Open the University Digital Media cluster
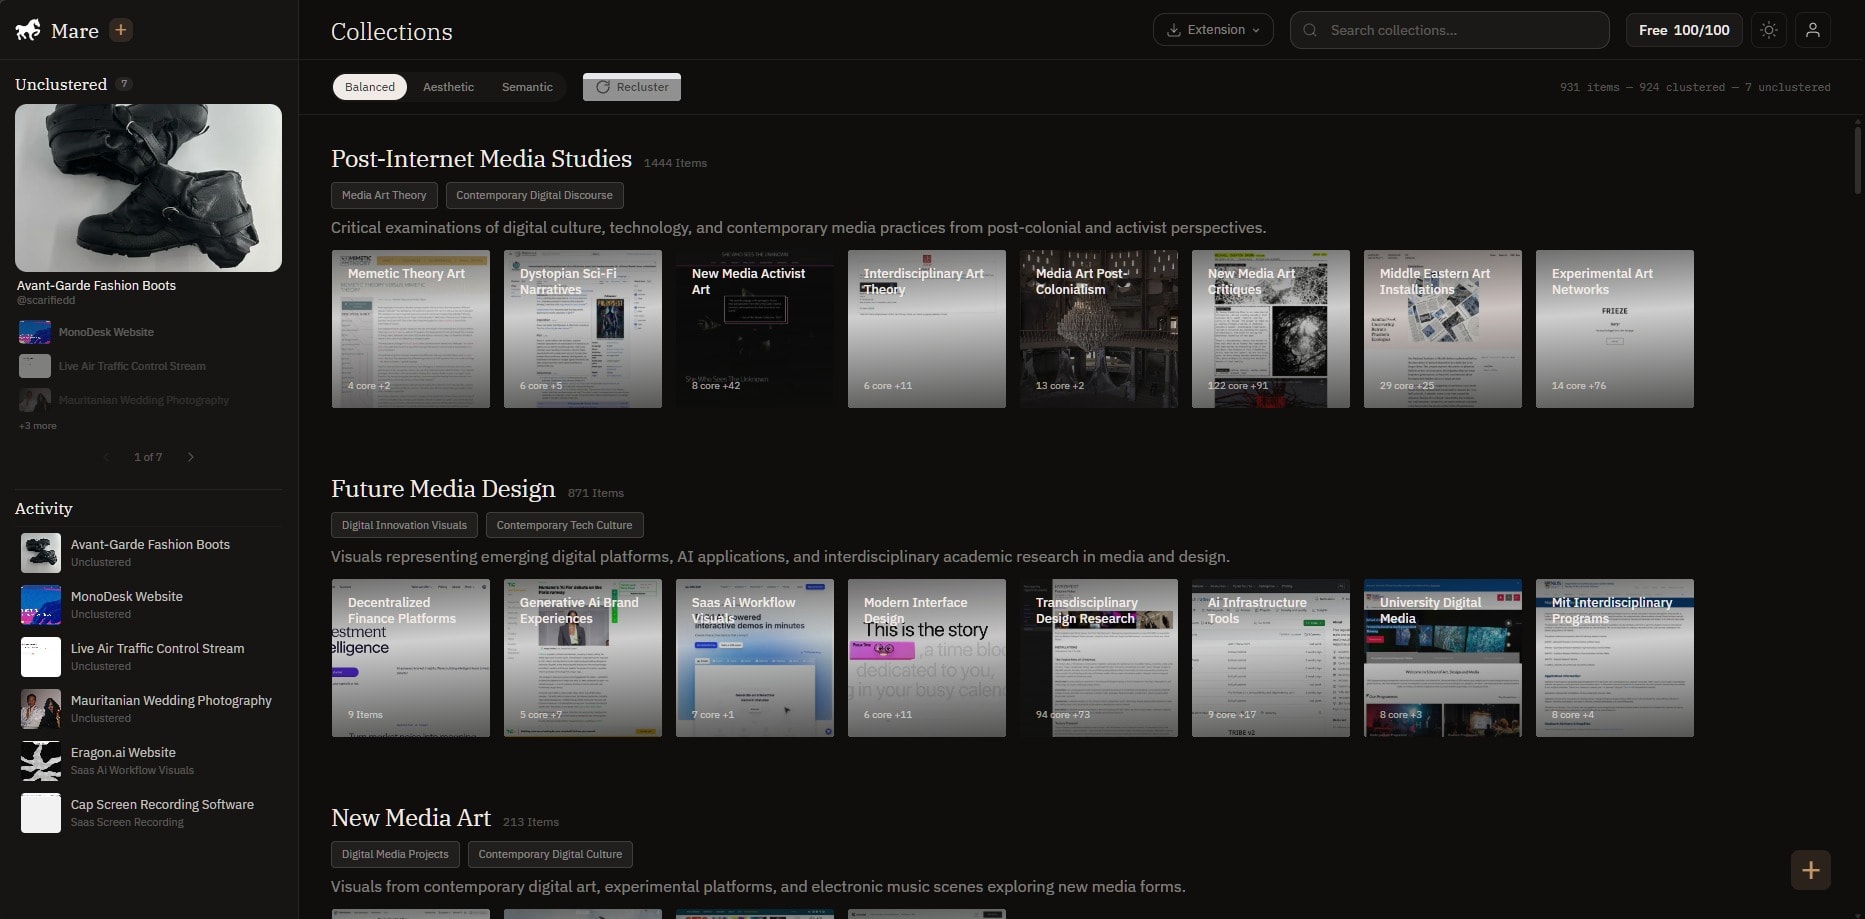The width and height of the screenshot is (1865, 919). tap(1443, 658)
